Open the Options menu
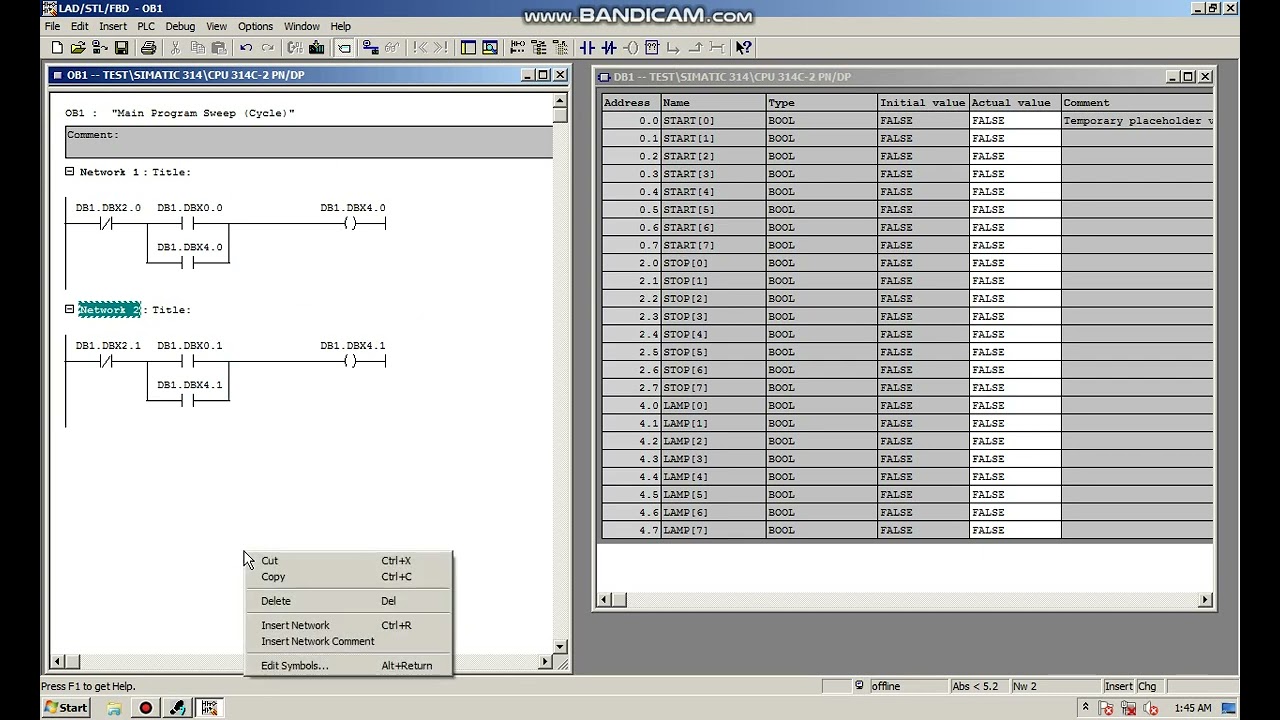 (x=255, y=26)
